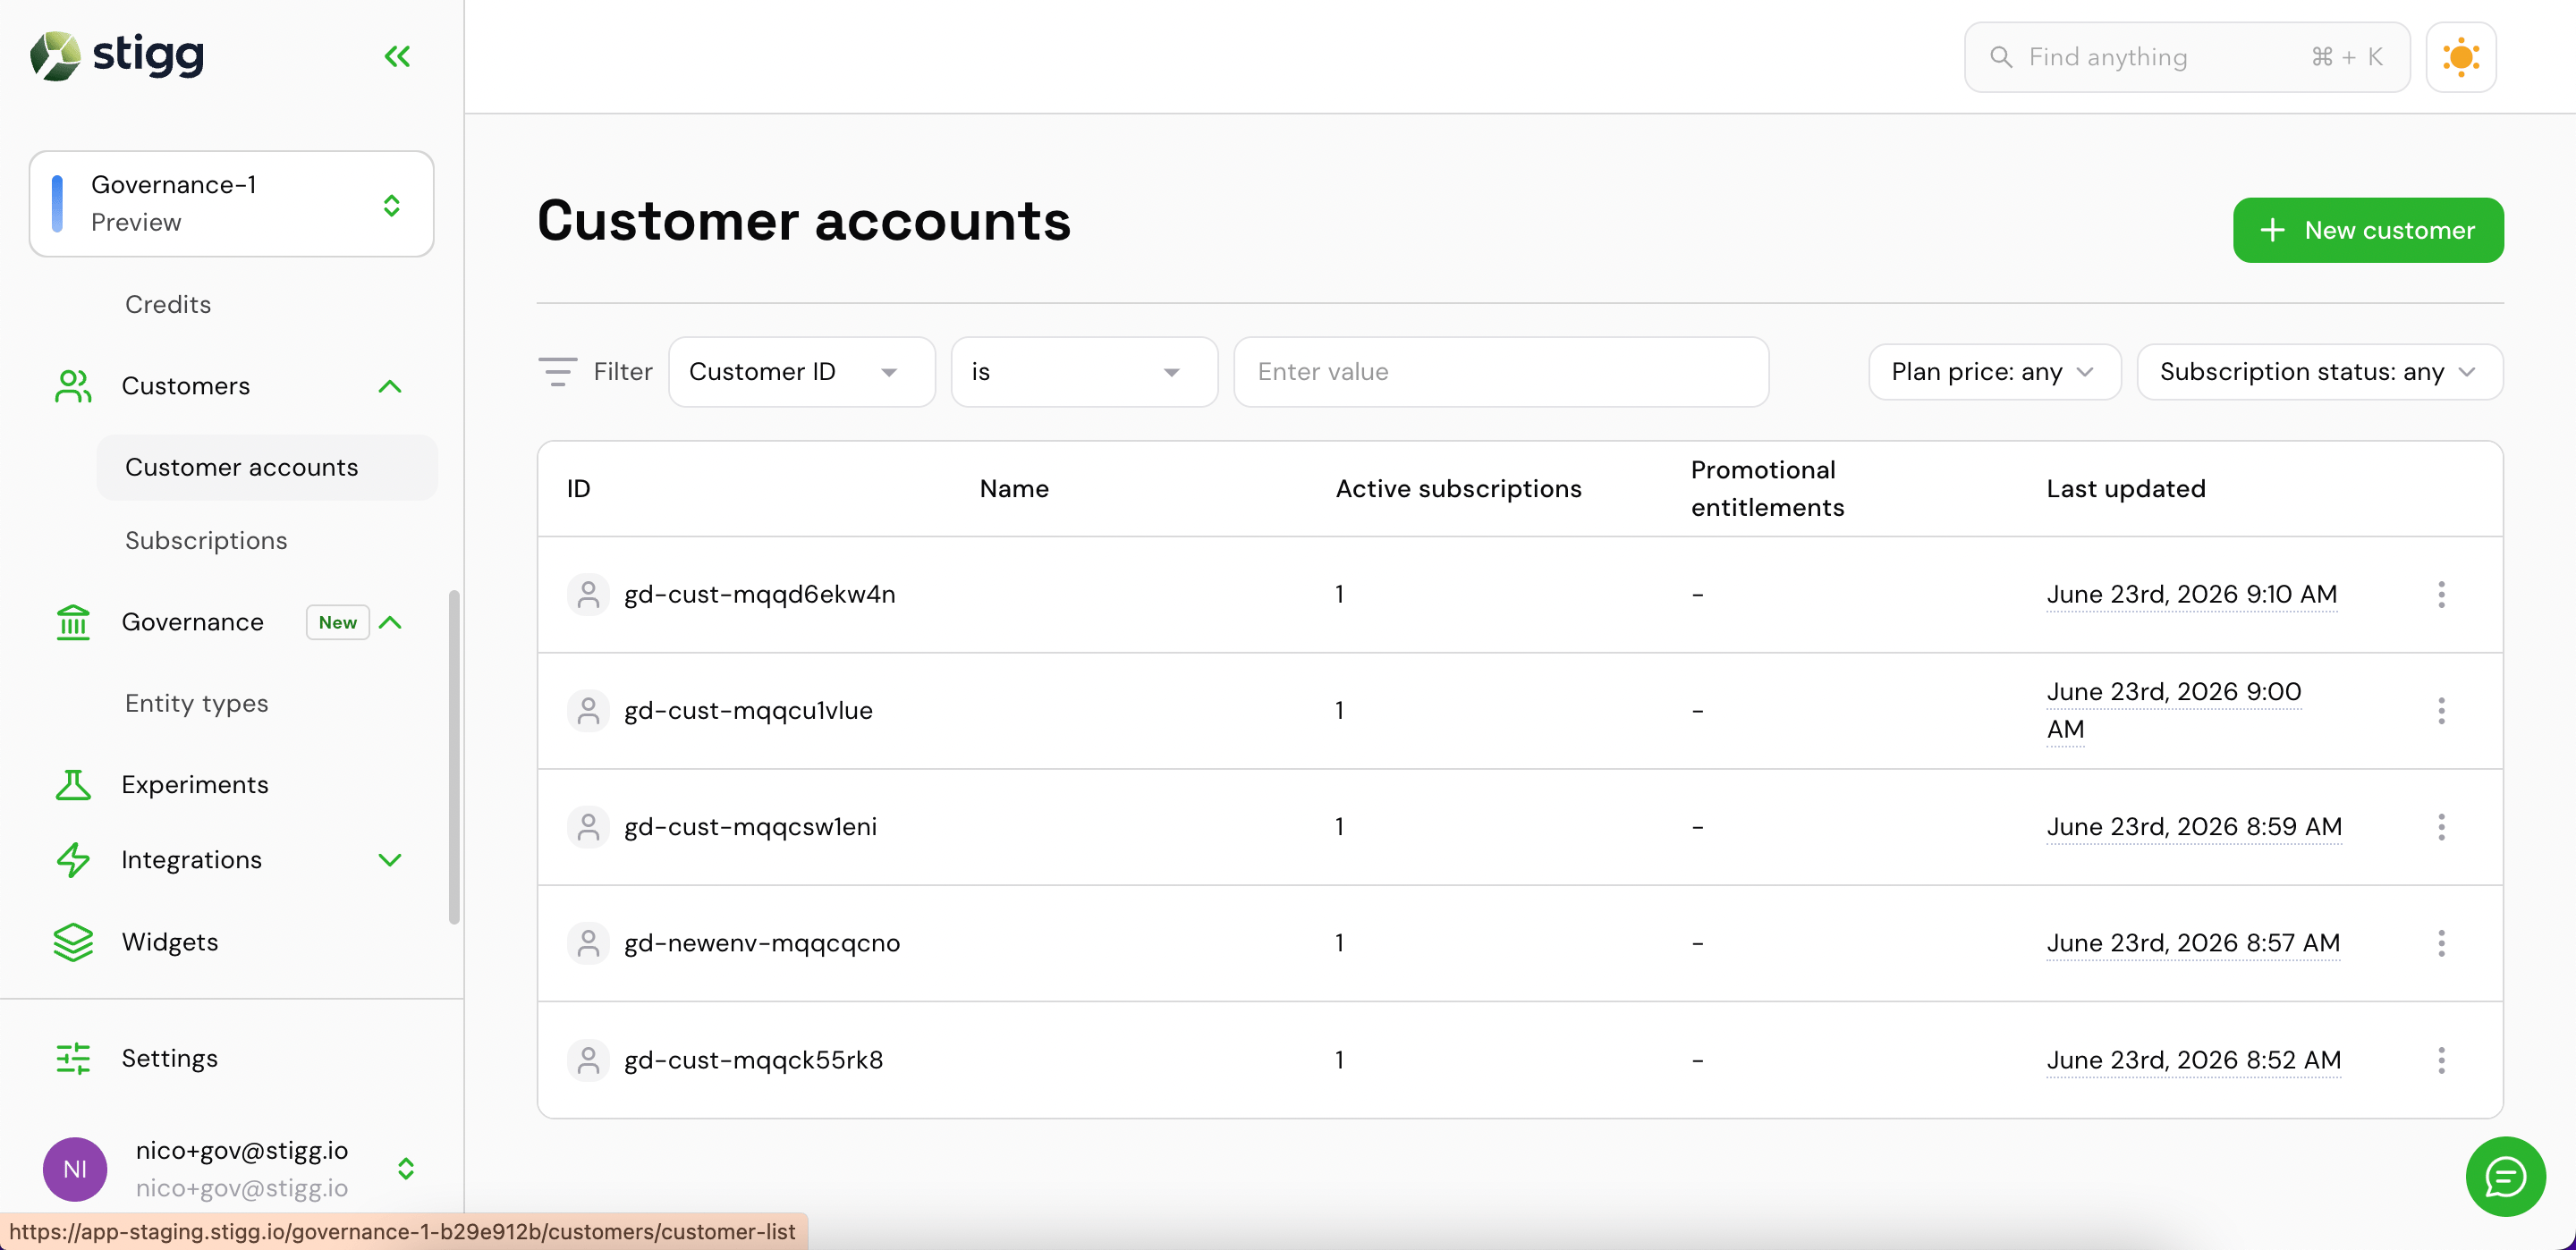Click the New badge beside Governance
The image size is (2576, 1250).
338,622
